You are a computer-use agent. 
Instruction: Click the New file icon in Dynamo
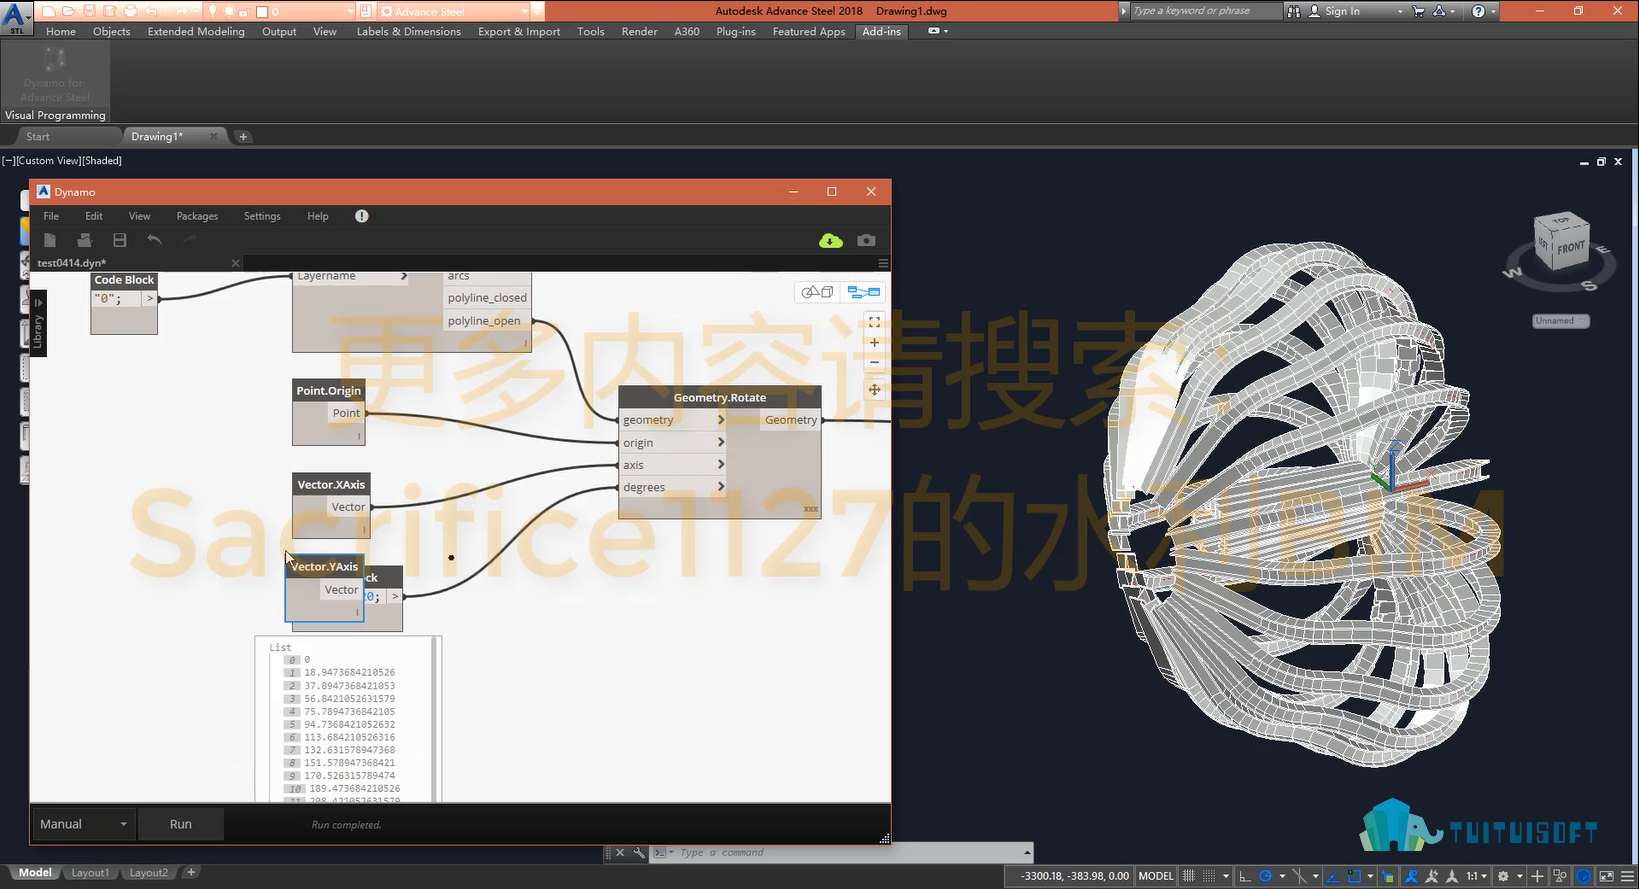point(49,240)
